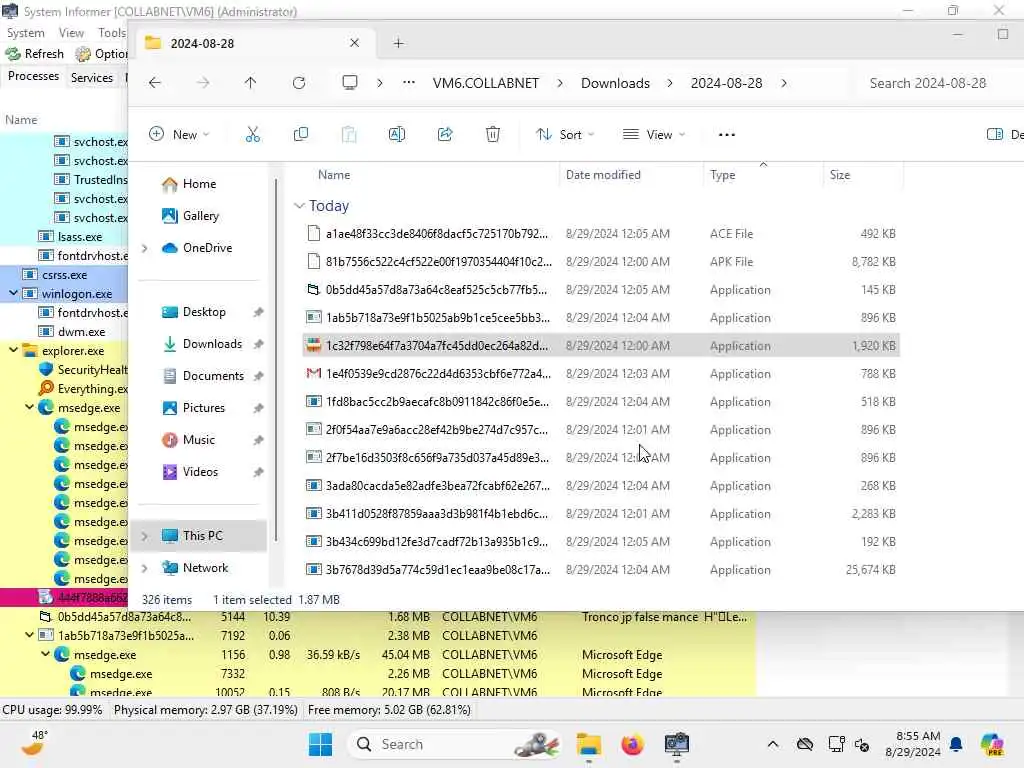
Task: Open pinned Music folder in sidebar
Action: pos(198,440)
